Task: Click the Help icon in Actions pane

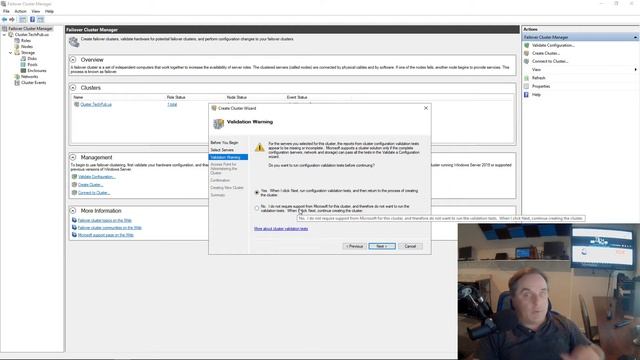Action: (527, 94)
